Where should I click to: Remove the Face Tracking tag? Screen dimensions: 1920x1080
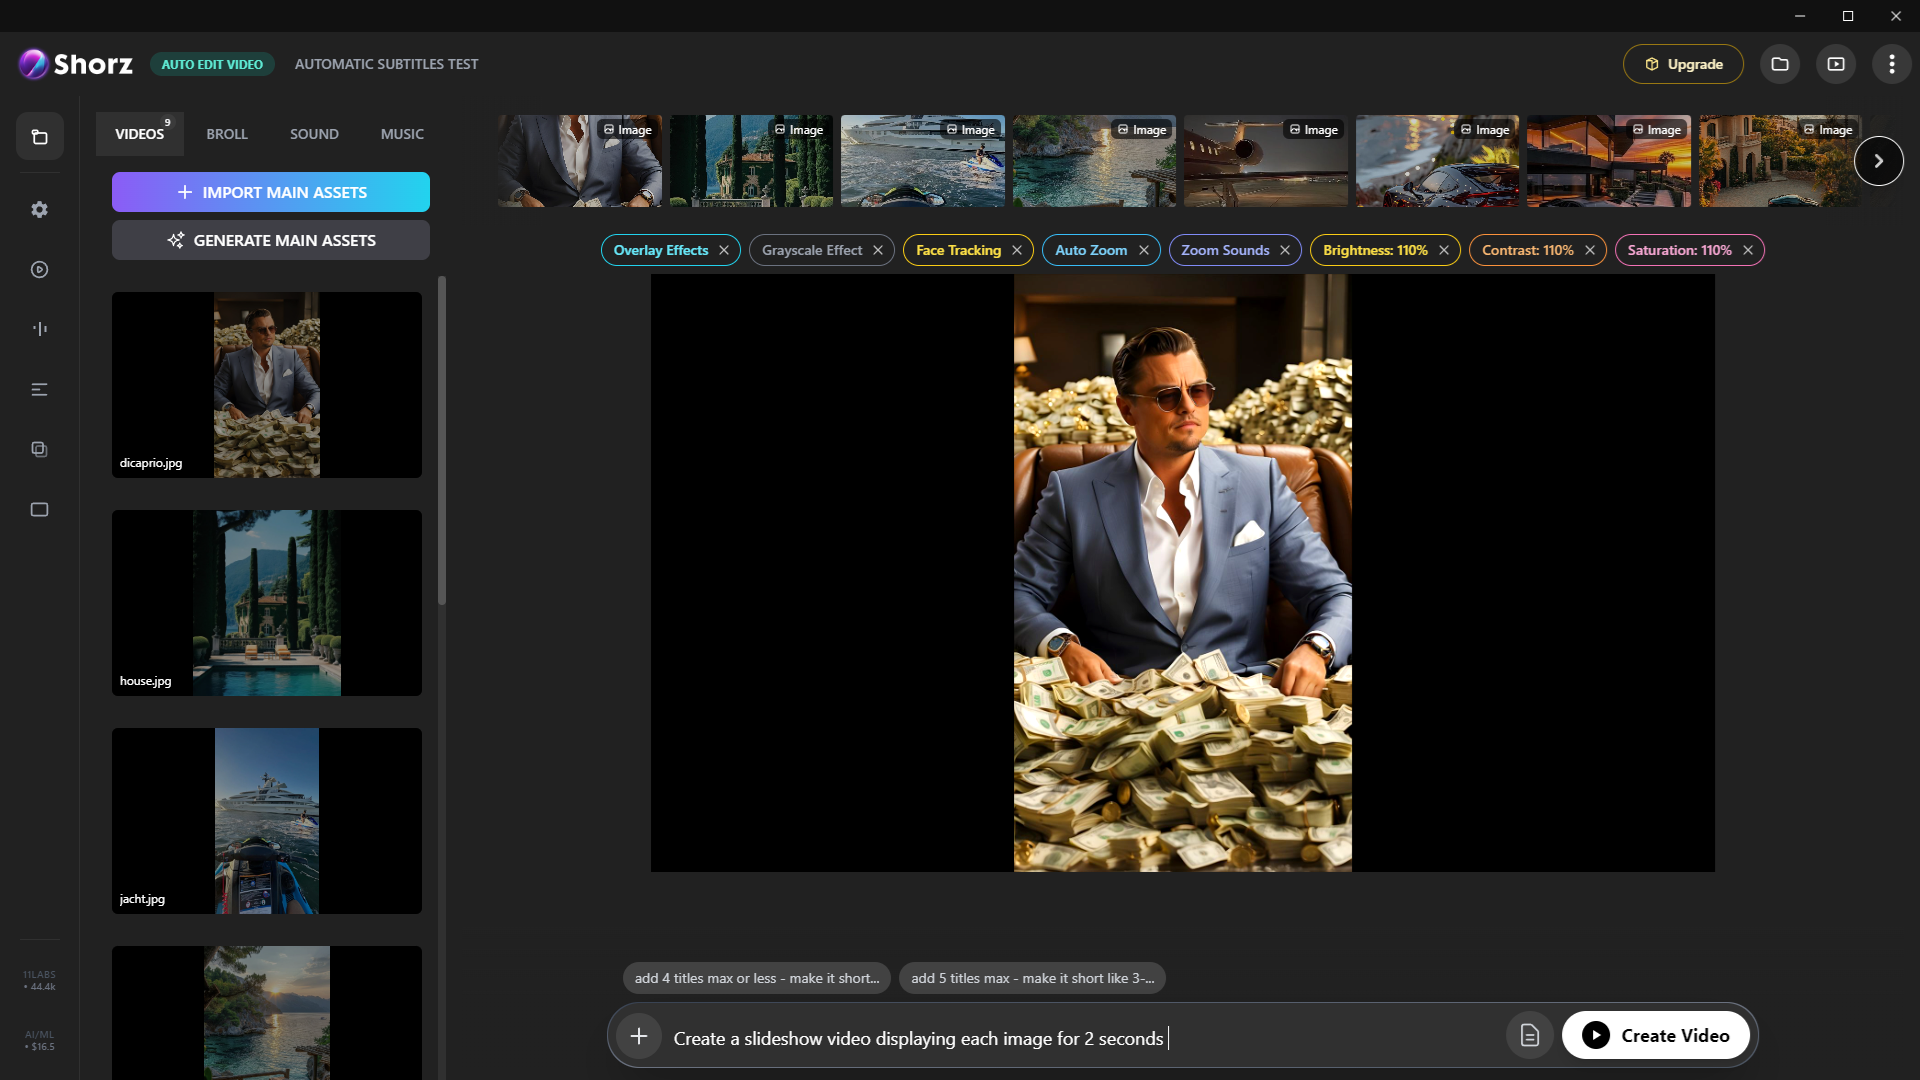1016,250
